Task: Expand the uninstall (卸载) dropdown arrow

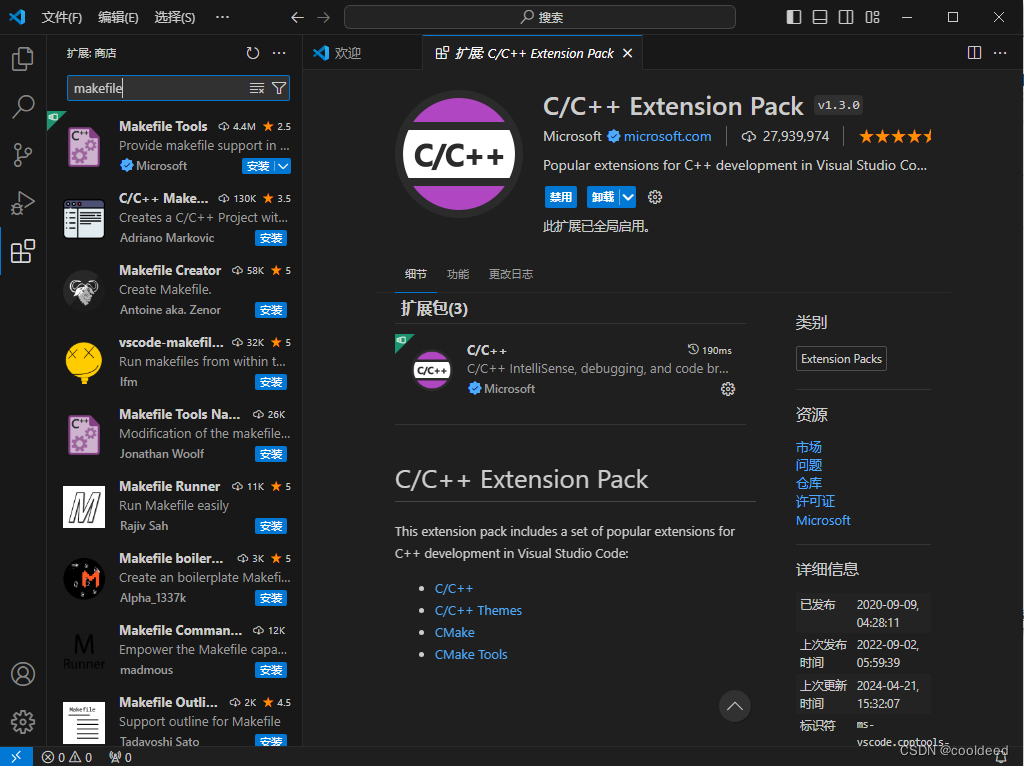Action: click(x=628, y=197)
